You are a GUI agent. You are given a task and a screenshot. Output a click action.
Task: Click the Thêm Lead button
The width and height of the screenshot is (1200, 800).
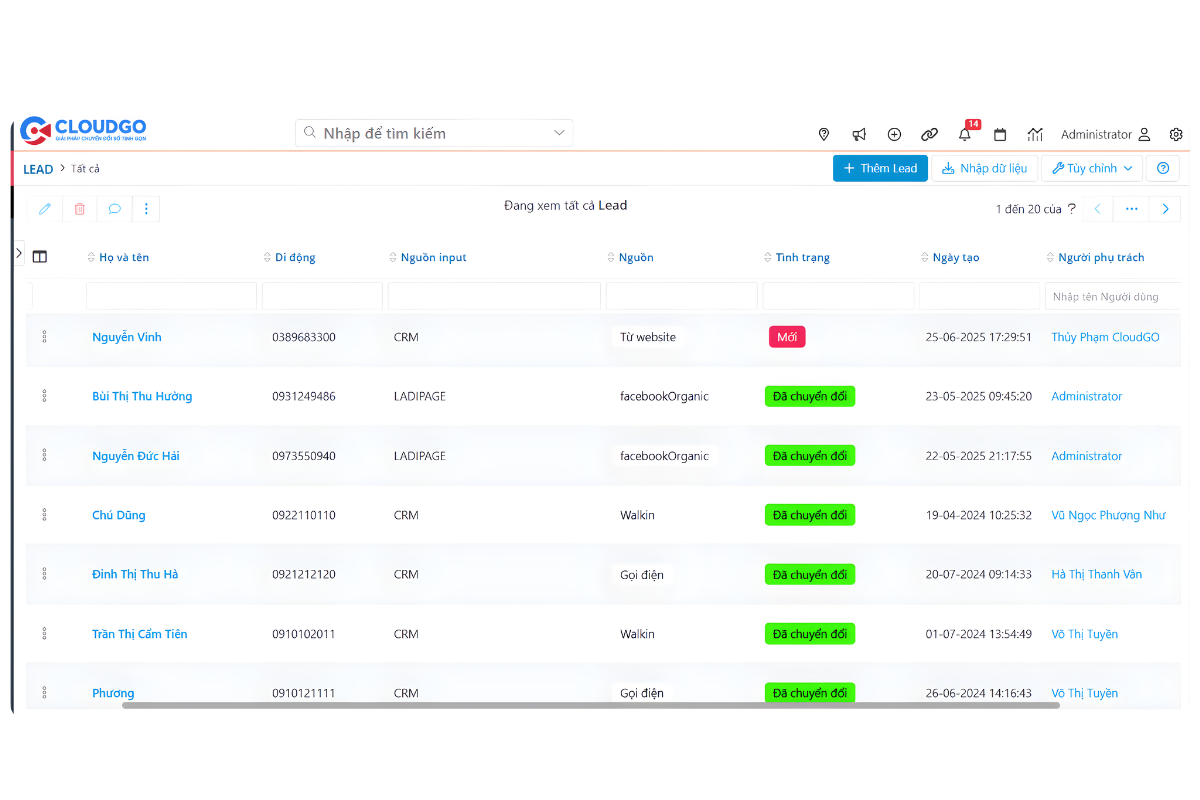pos(880,168)
